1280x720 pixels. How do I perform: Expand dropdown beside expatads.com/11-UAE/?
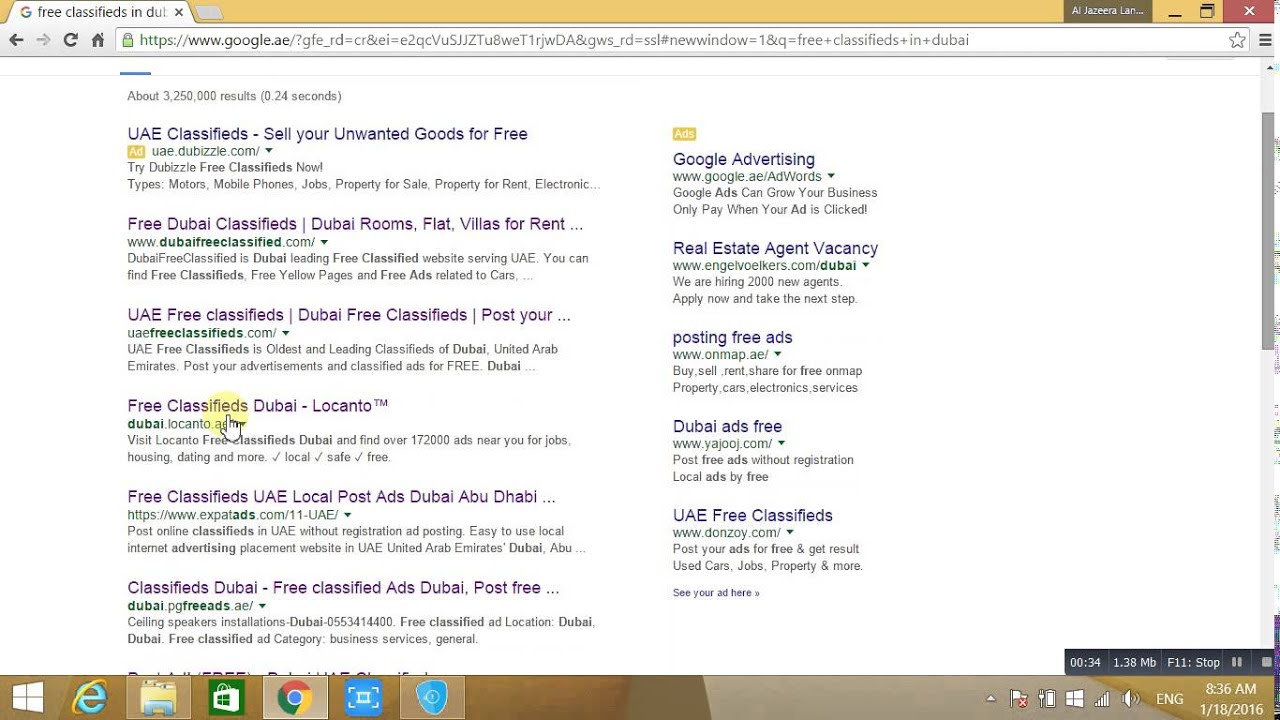348,516
